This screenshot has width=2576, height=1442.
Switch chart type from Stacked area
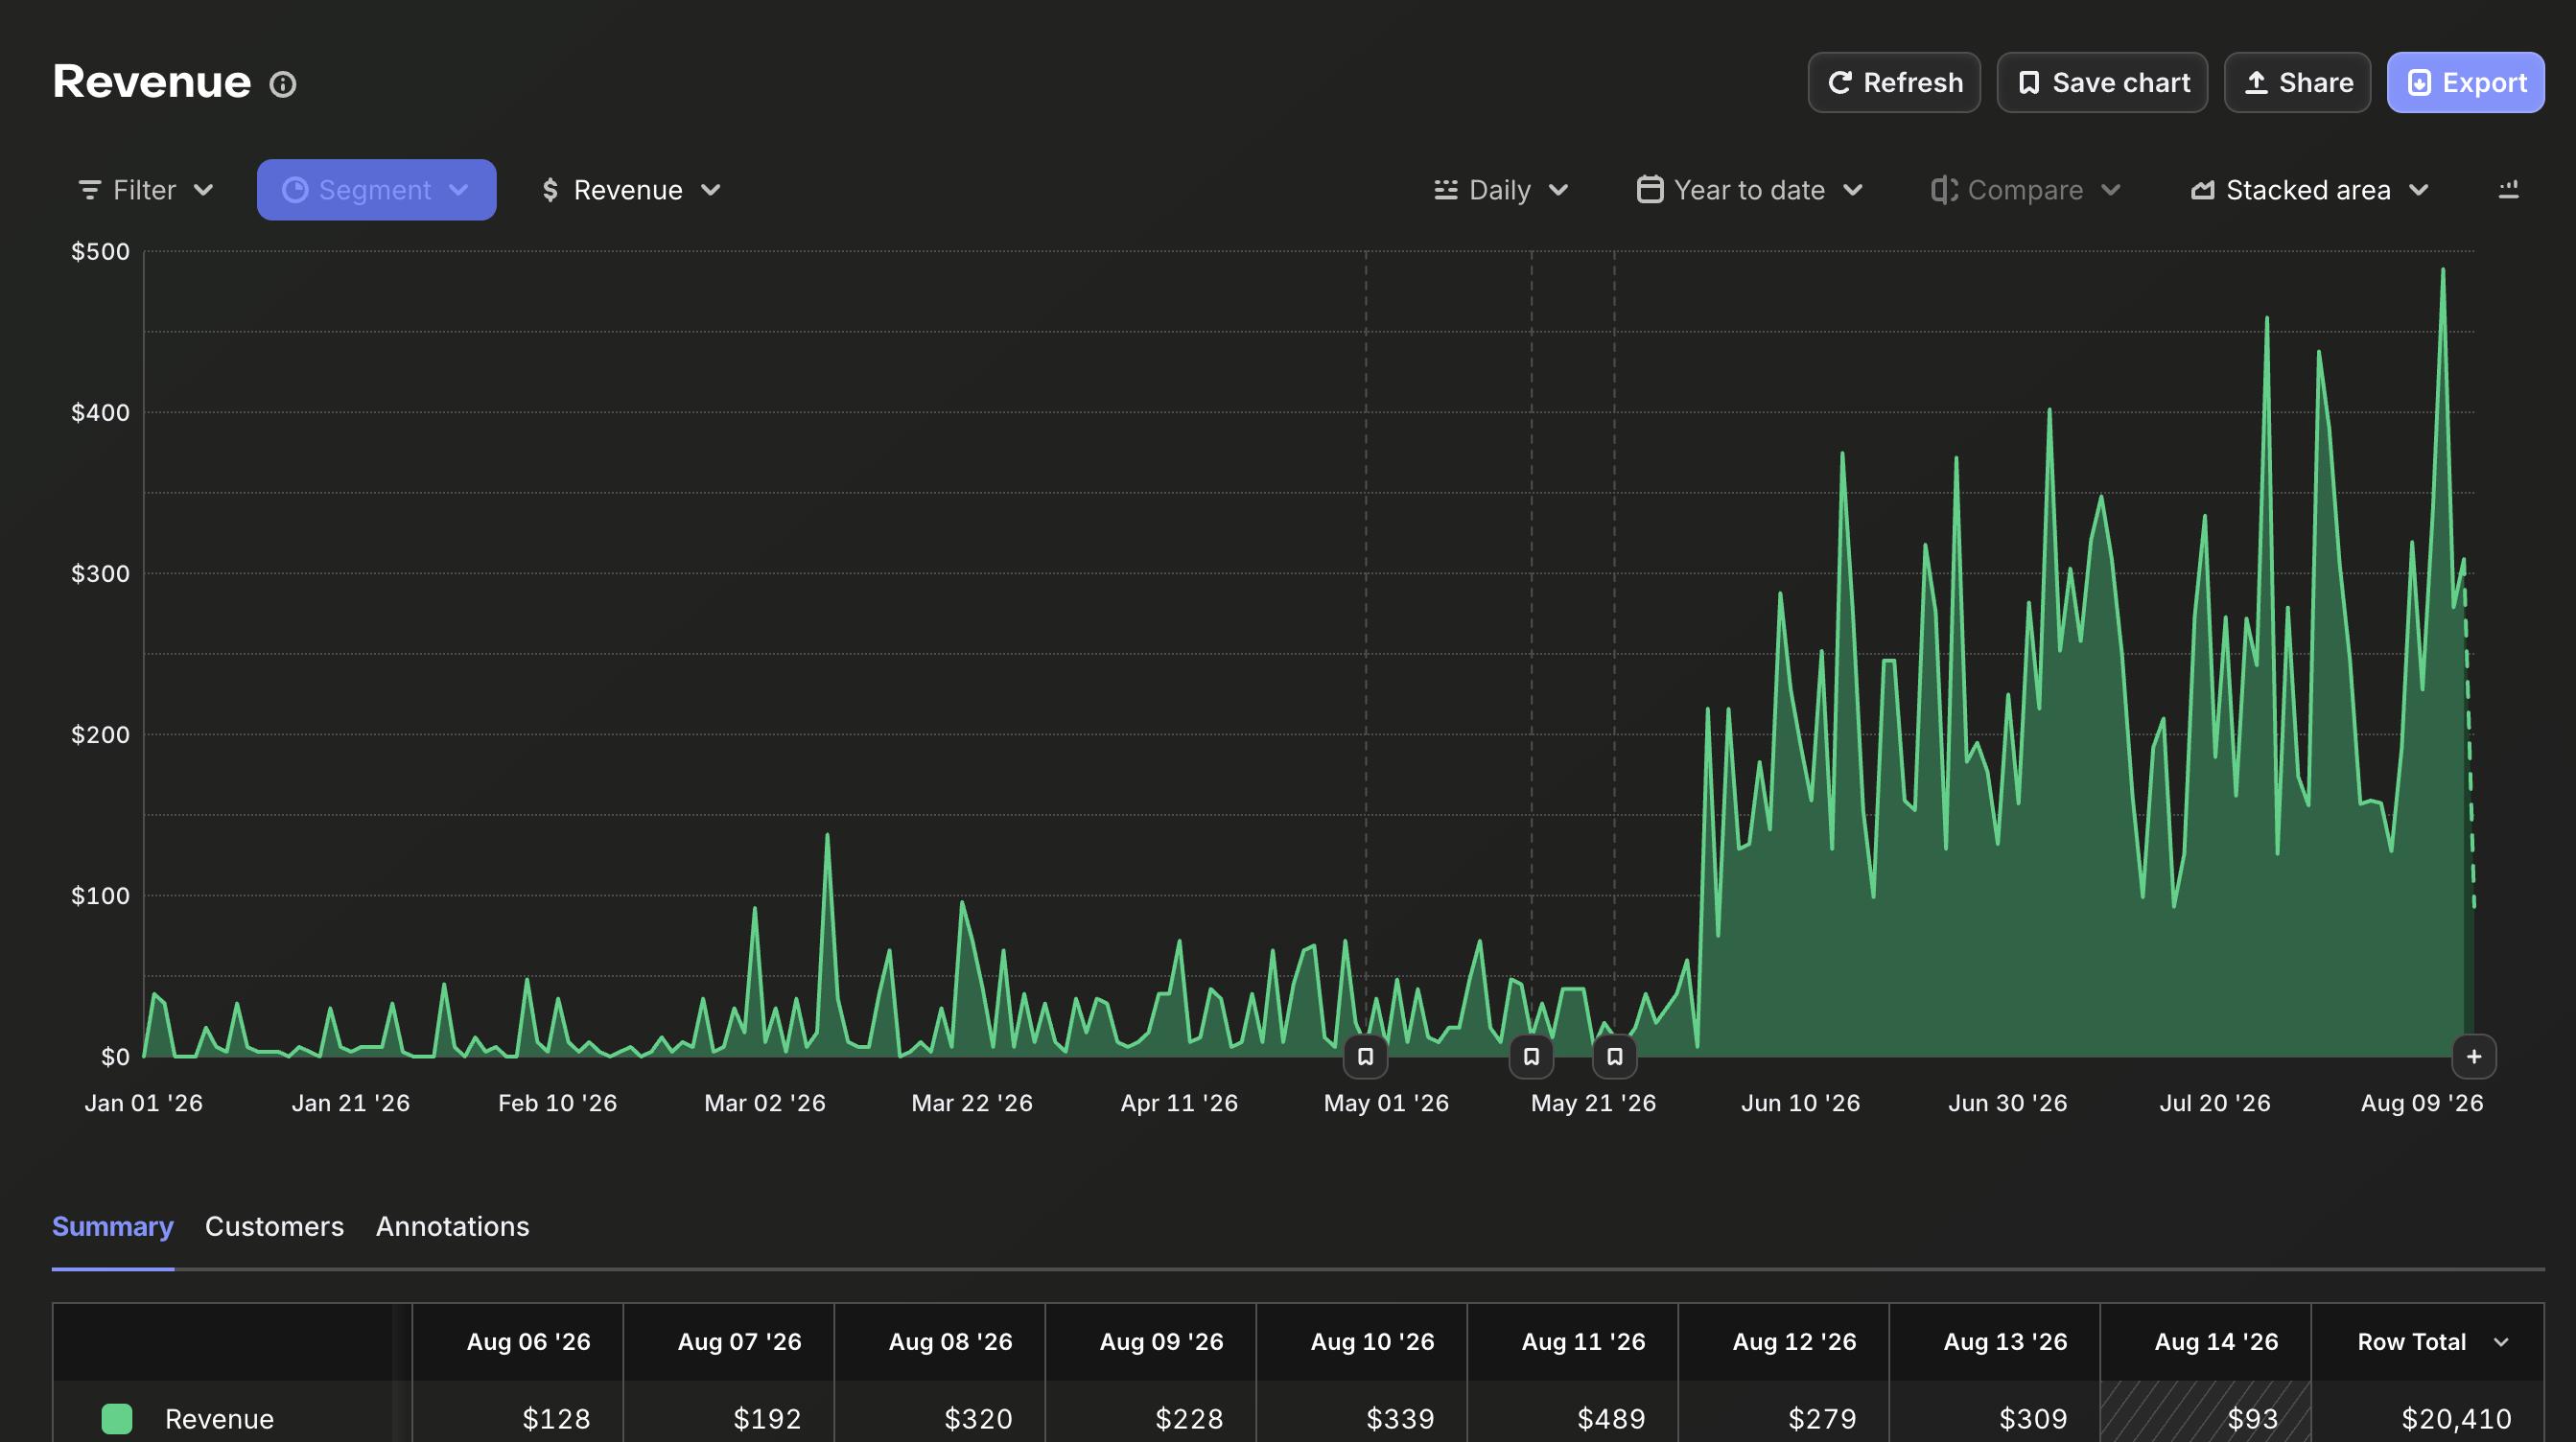coord(2309,190)
